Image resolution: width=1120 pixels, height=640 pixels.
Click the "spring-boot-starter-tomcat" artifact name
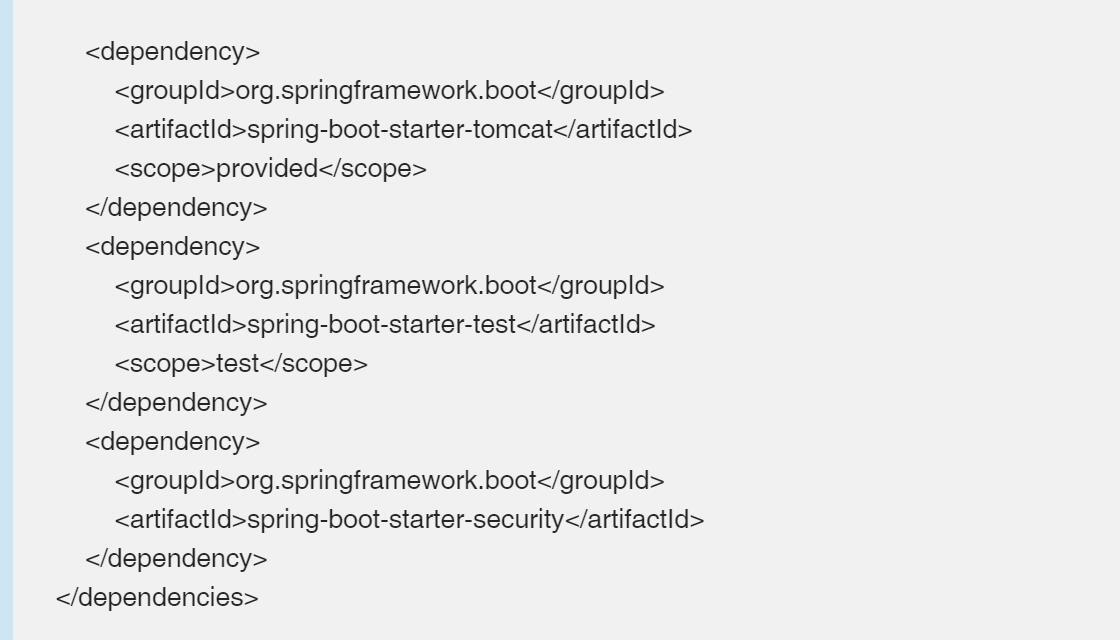click(x=400, y=130)
